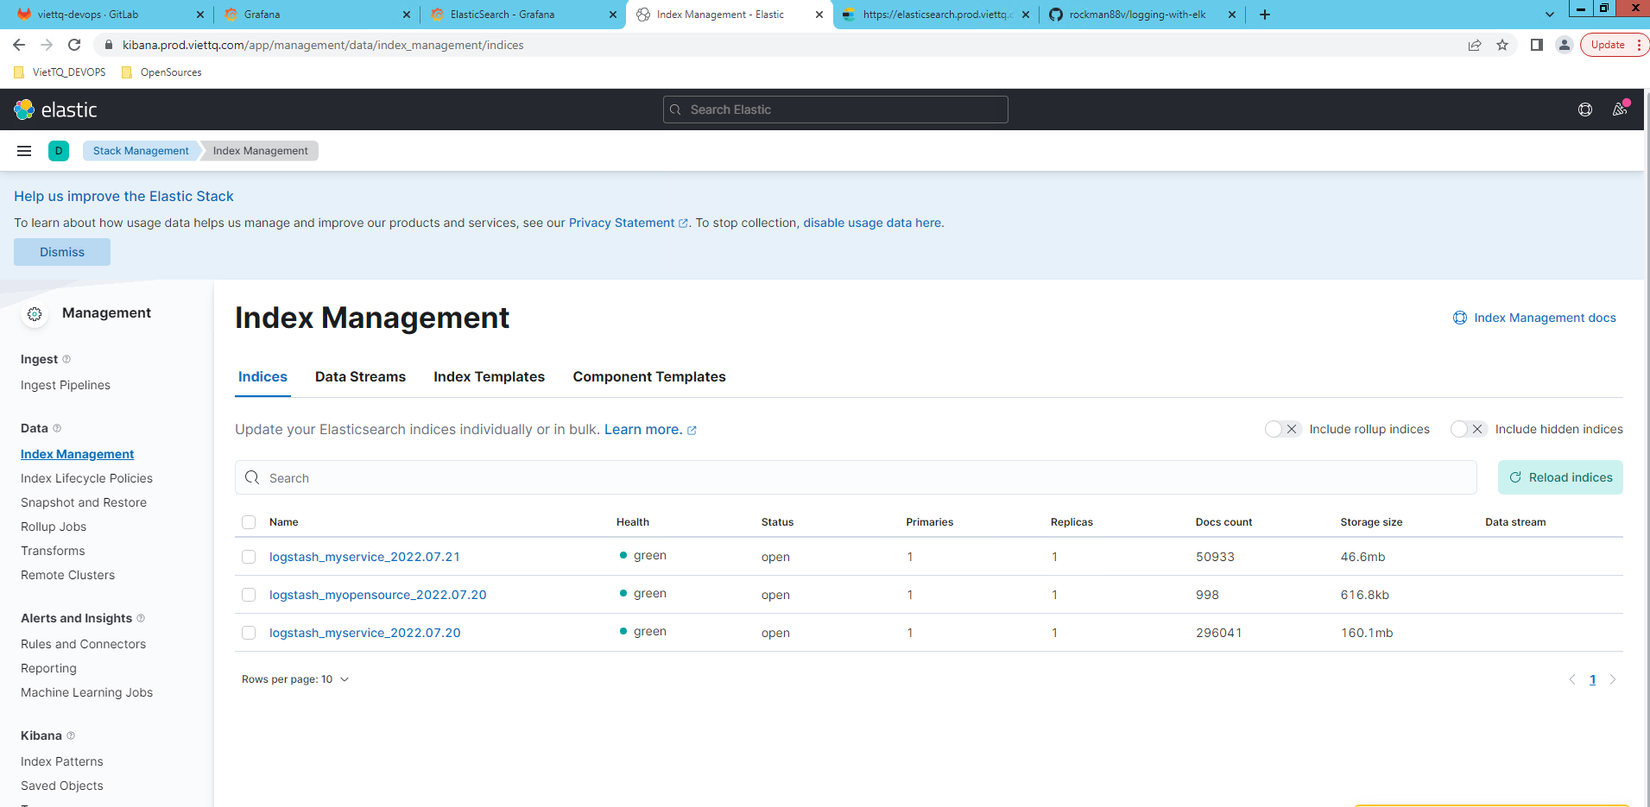Close the viettq-devops GitLab tab

coord(200,15)
